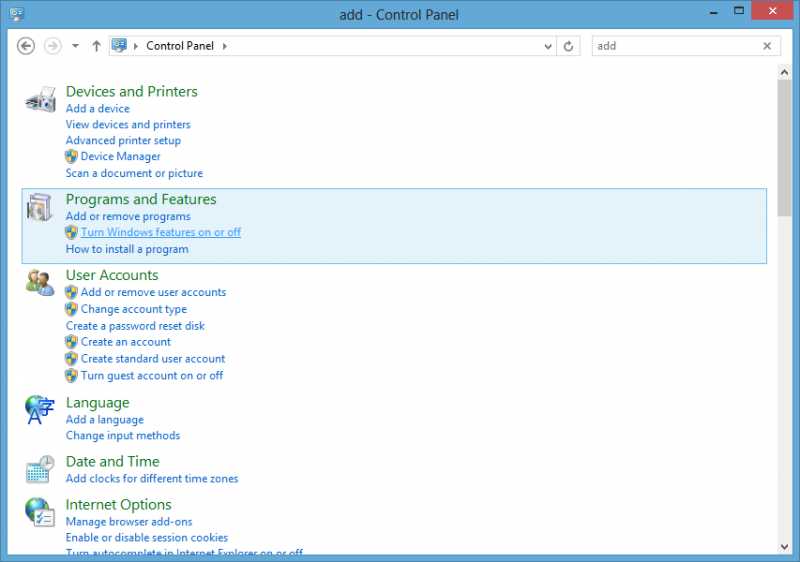800x562 pixels.
Task: Click shield icon beside Create an account
Action: click(71, 342)
